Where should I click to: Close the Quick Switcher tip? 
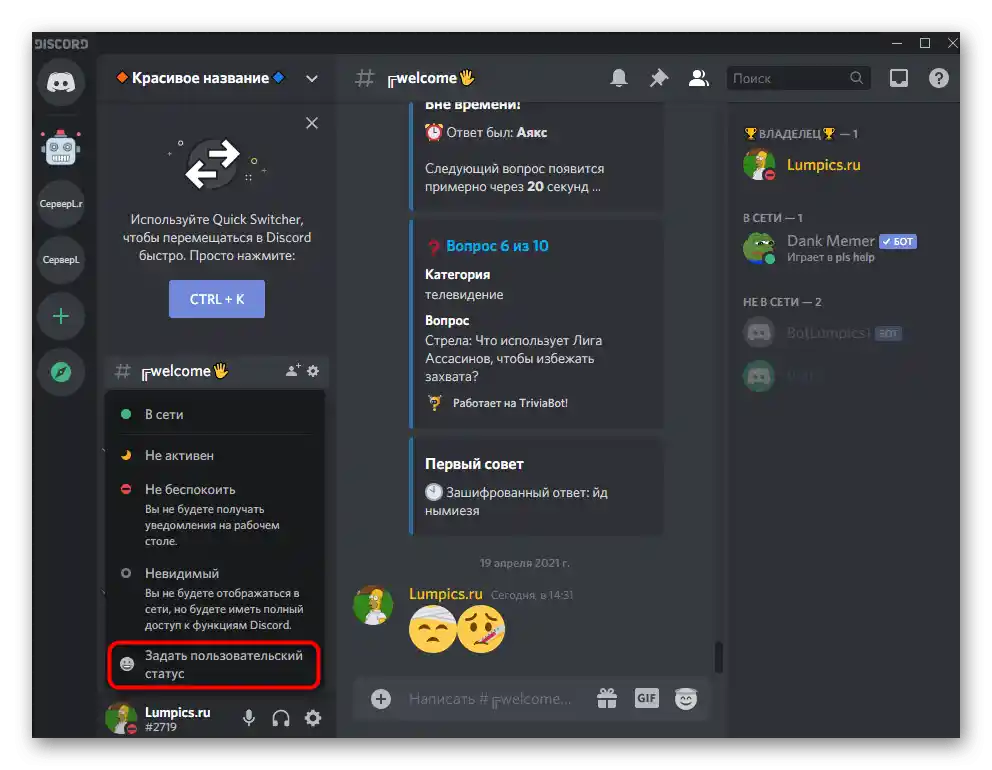(x=312, y=123)
